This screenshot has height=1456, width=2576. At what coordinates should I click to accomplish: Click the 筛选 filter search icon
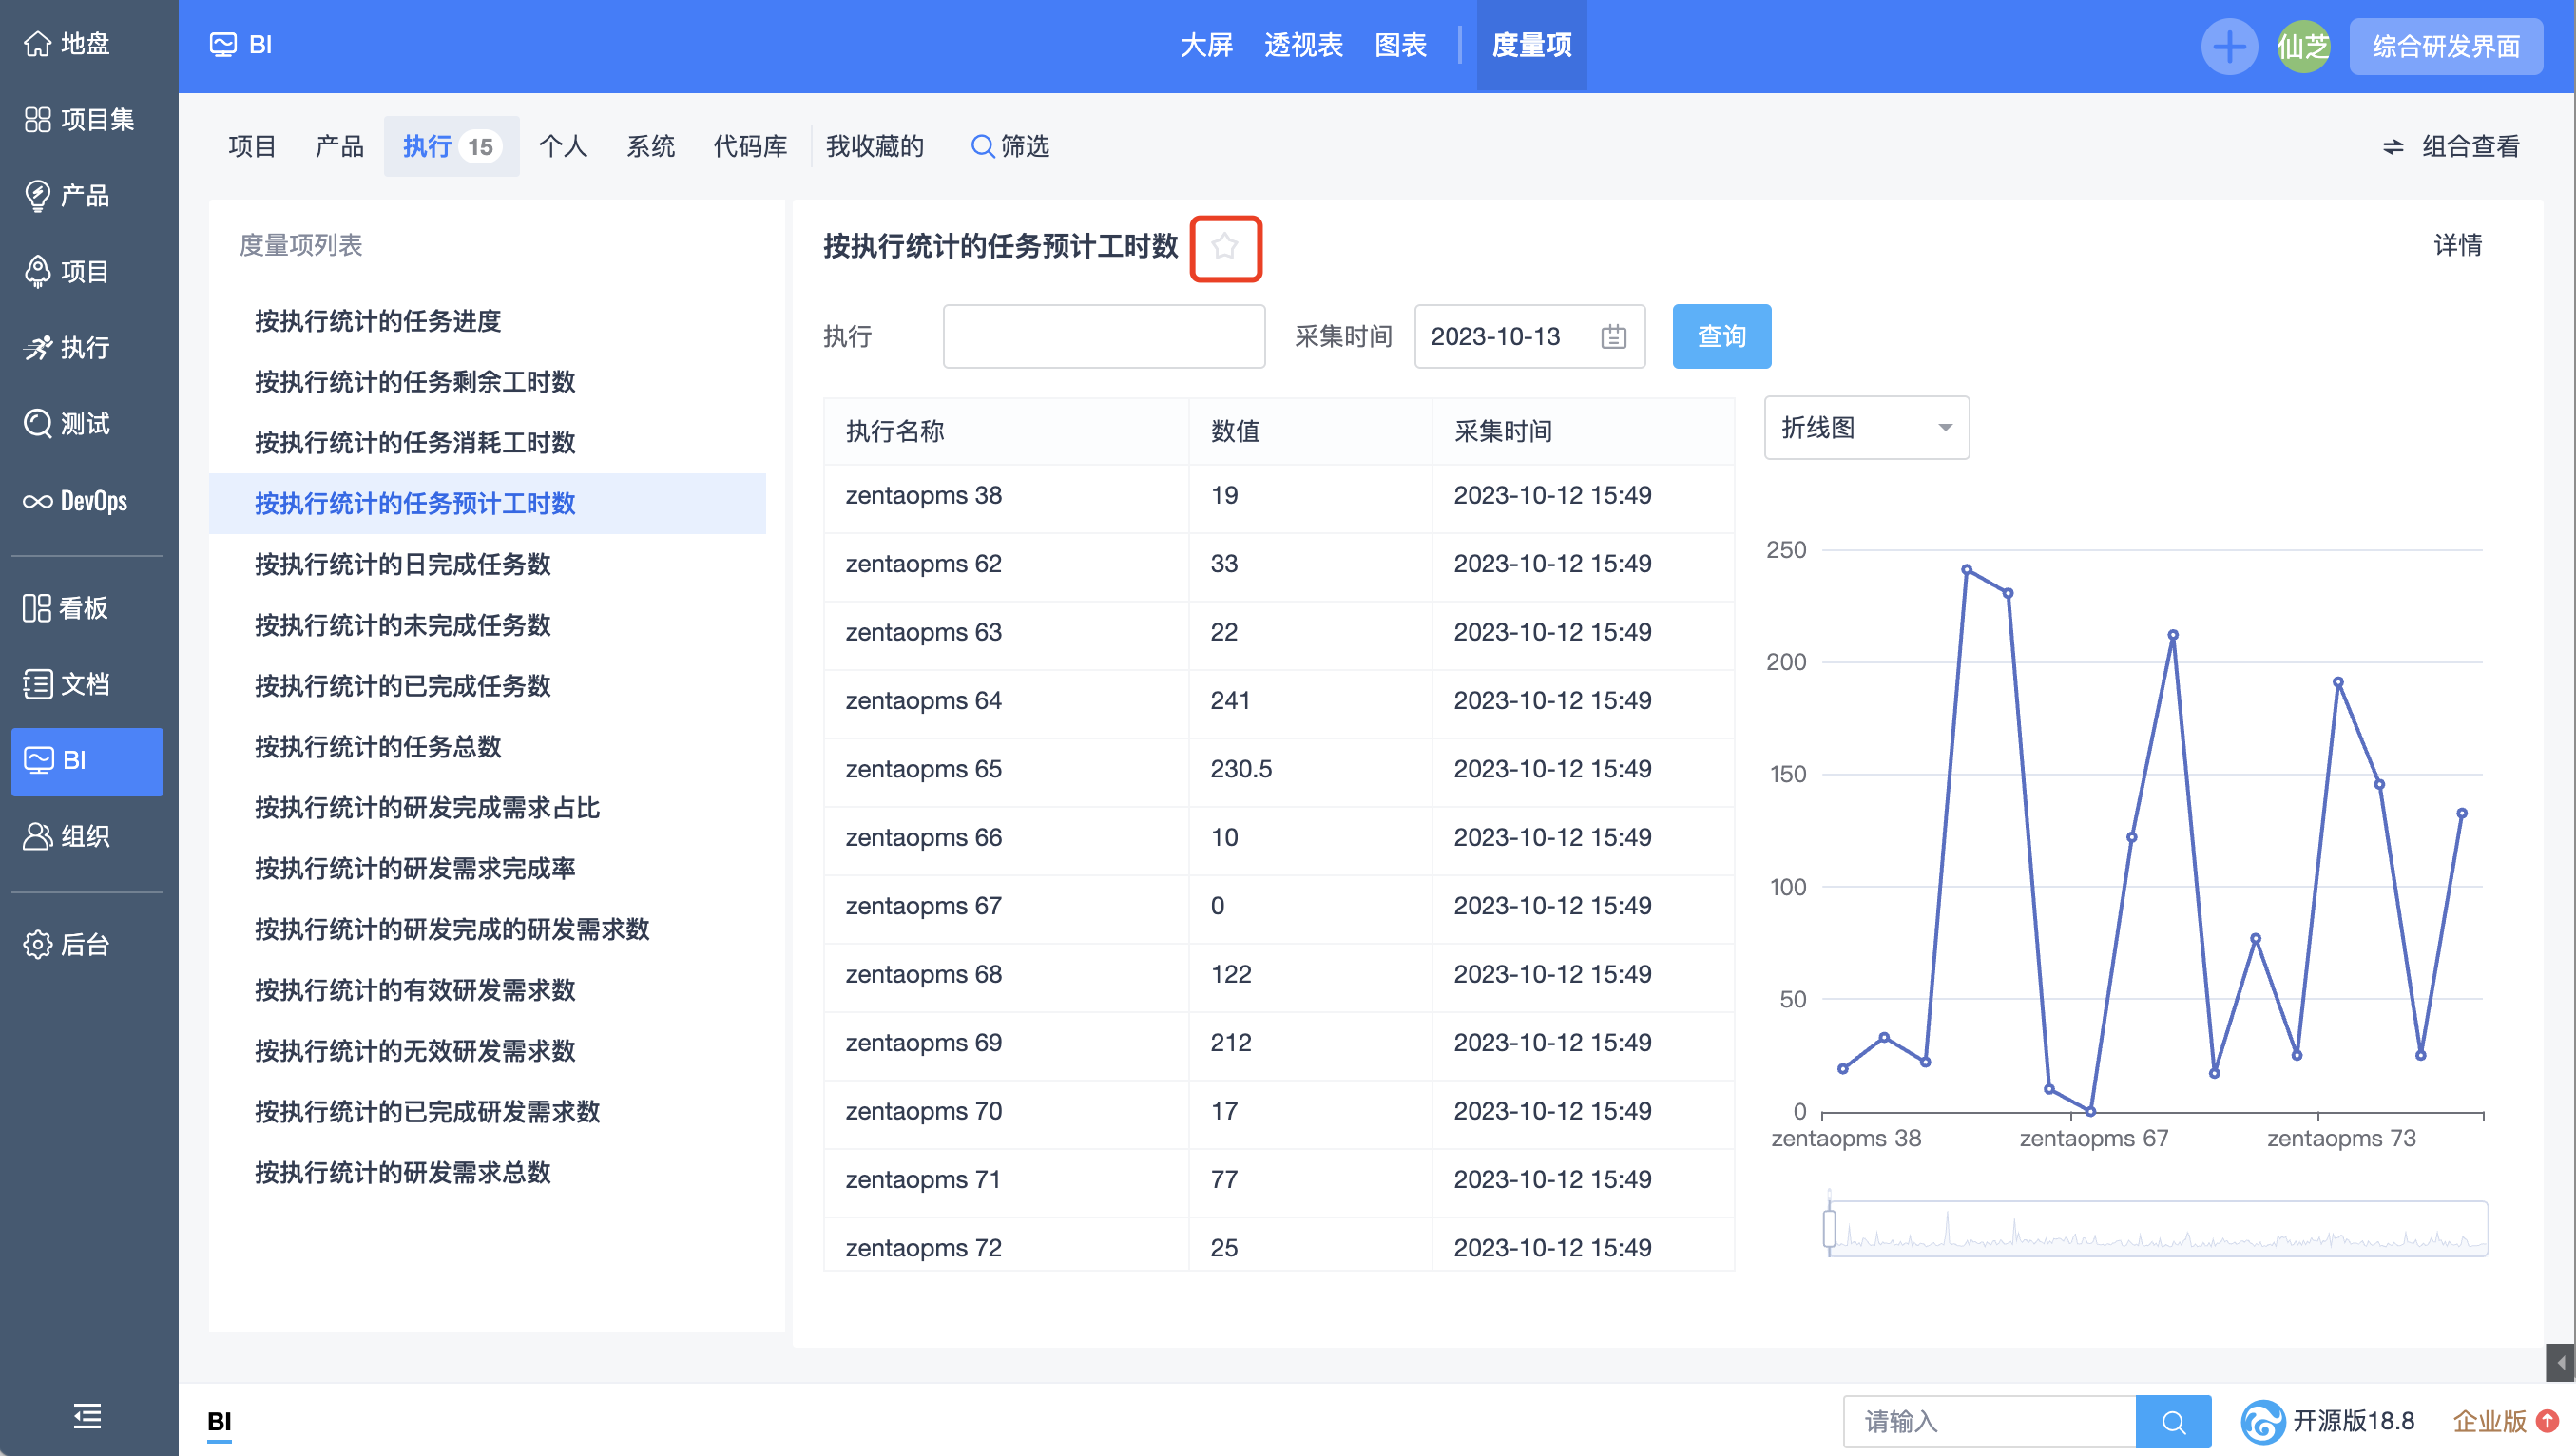tap(982, 146)
